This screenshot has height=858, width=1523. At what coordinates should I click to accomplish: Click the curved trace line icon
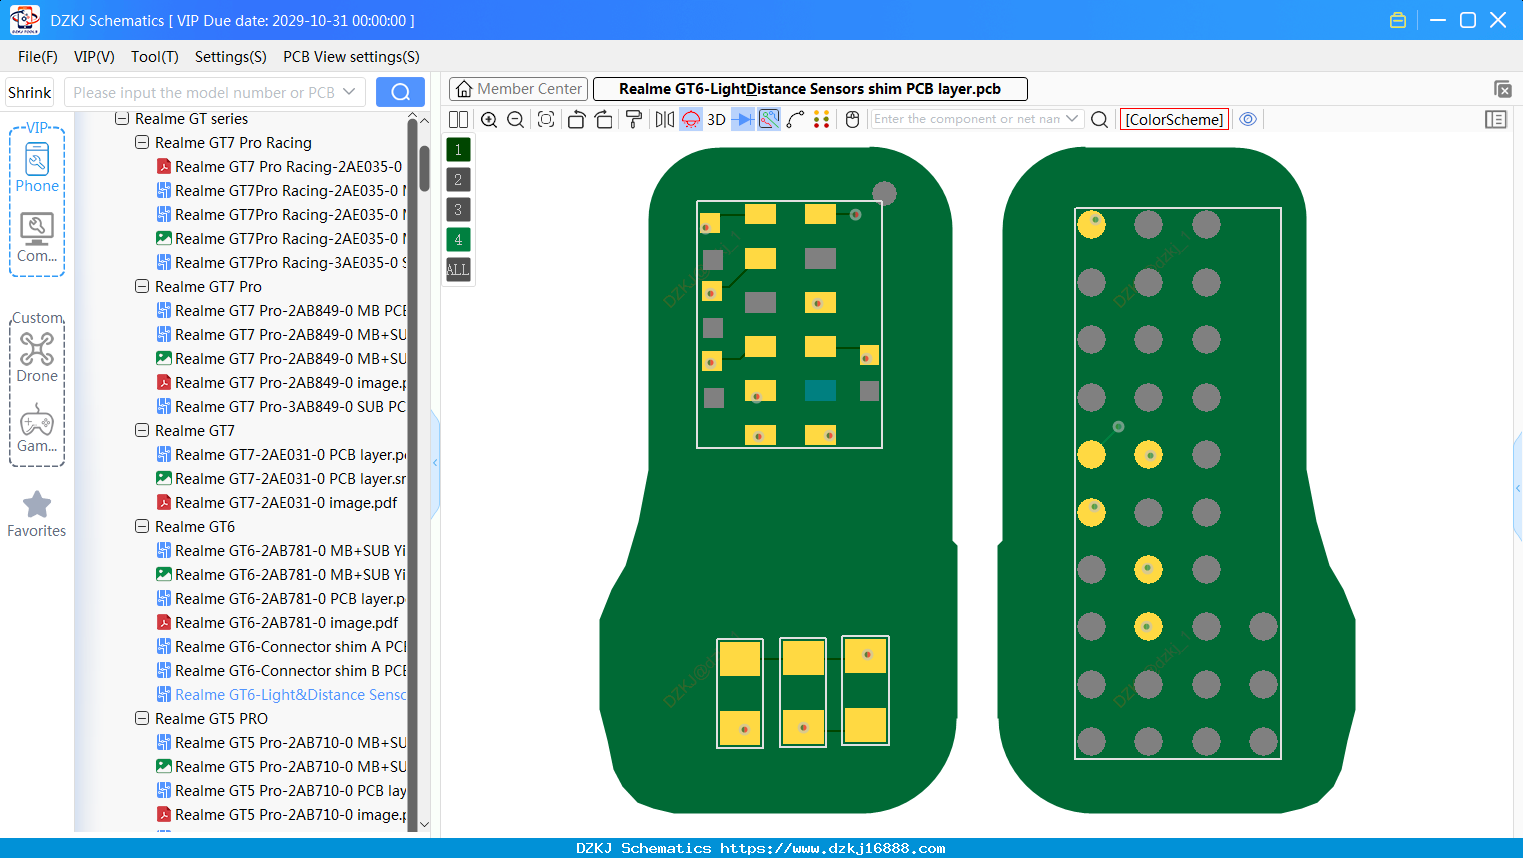[795, 120]
